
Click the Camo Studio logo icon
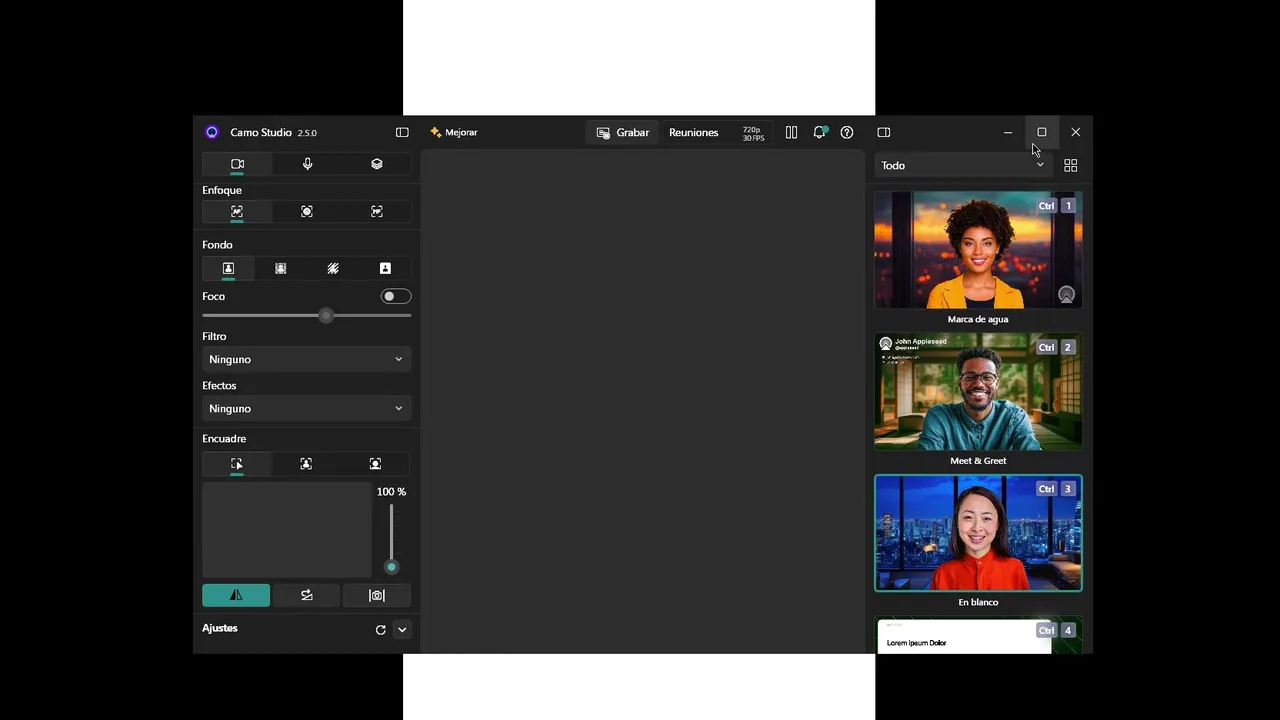[212, 132]
